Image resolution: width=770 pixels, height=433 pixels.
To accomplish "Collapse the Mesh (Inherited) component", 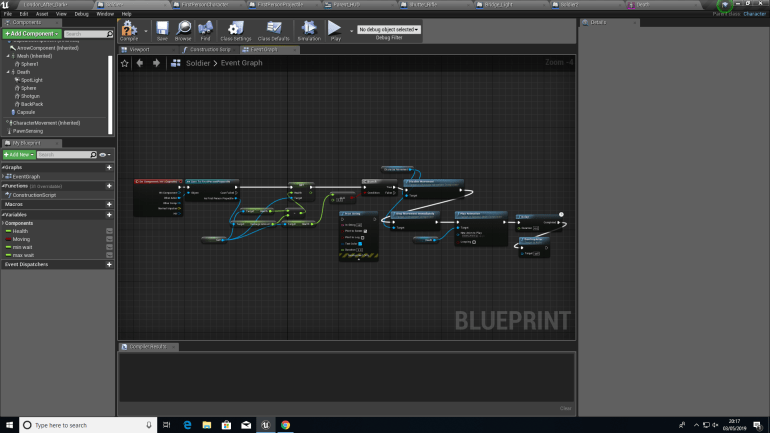I will (x=8, y=56).
